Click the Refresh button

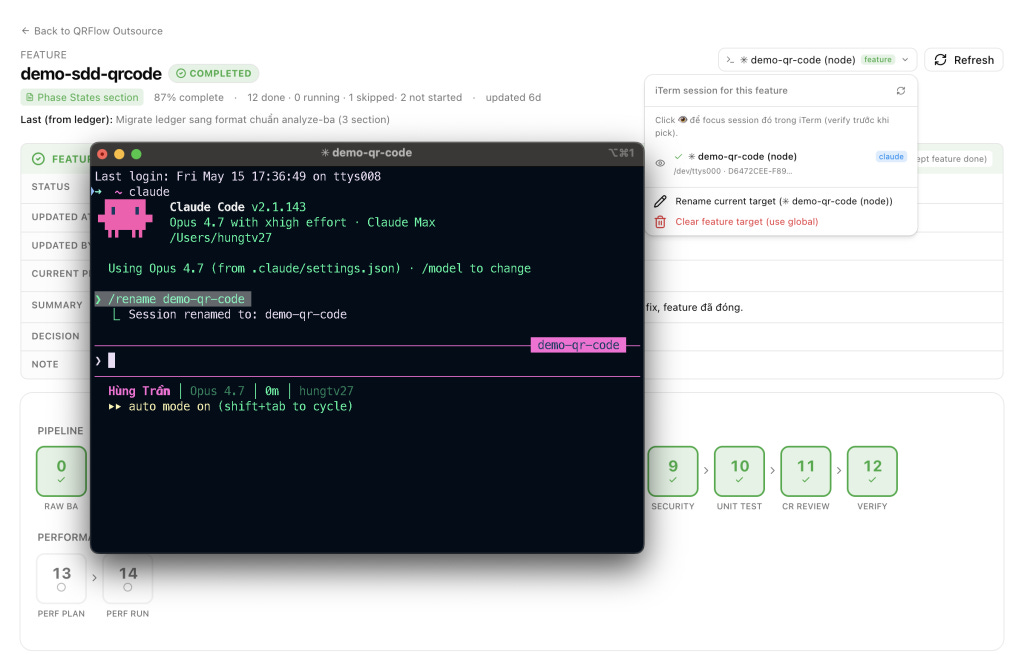[963, 60]
